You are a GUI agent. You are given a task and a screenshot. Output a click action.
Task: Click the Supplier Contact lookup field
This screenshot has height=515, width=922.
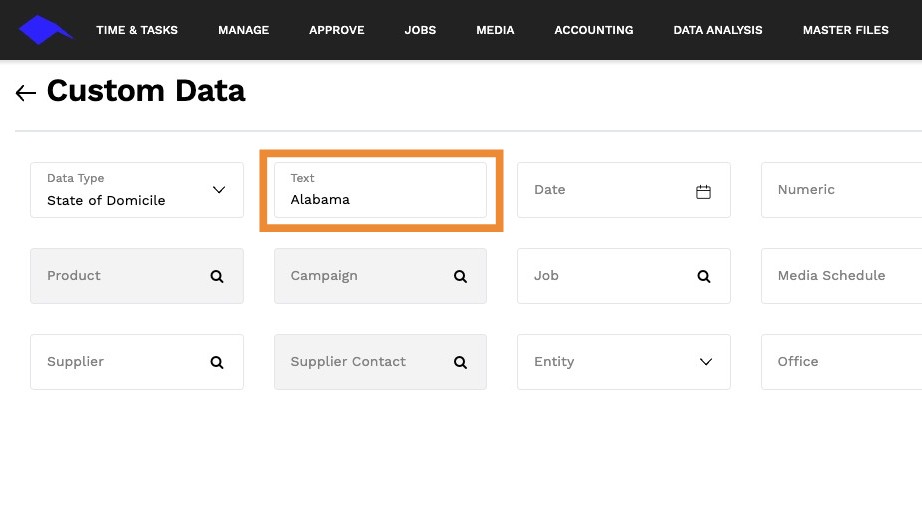click(380, 362)
